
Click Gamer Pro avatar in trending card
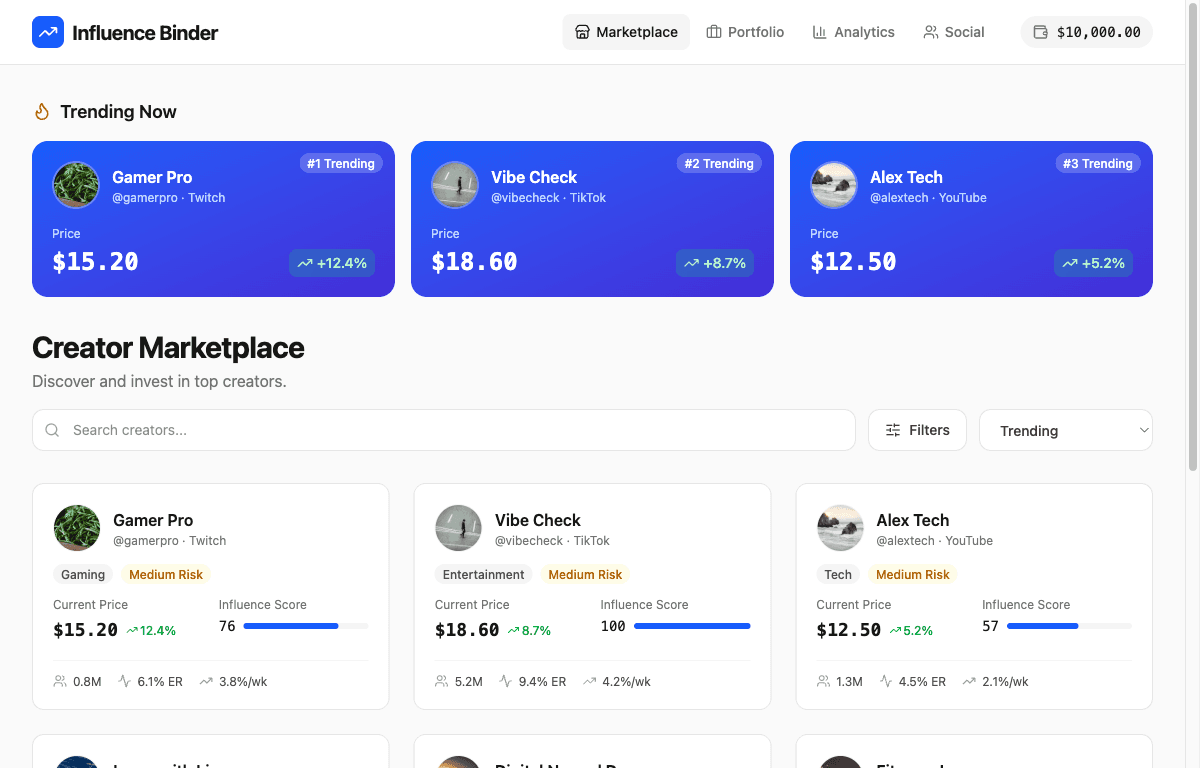[76, 185]
